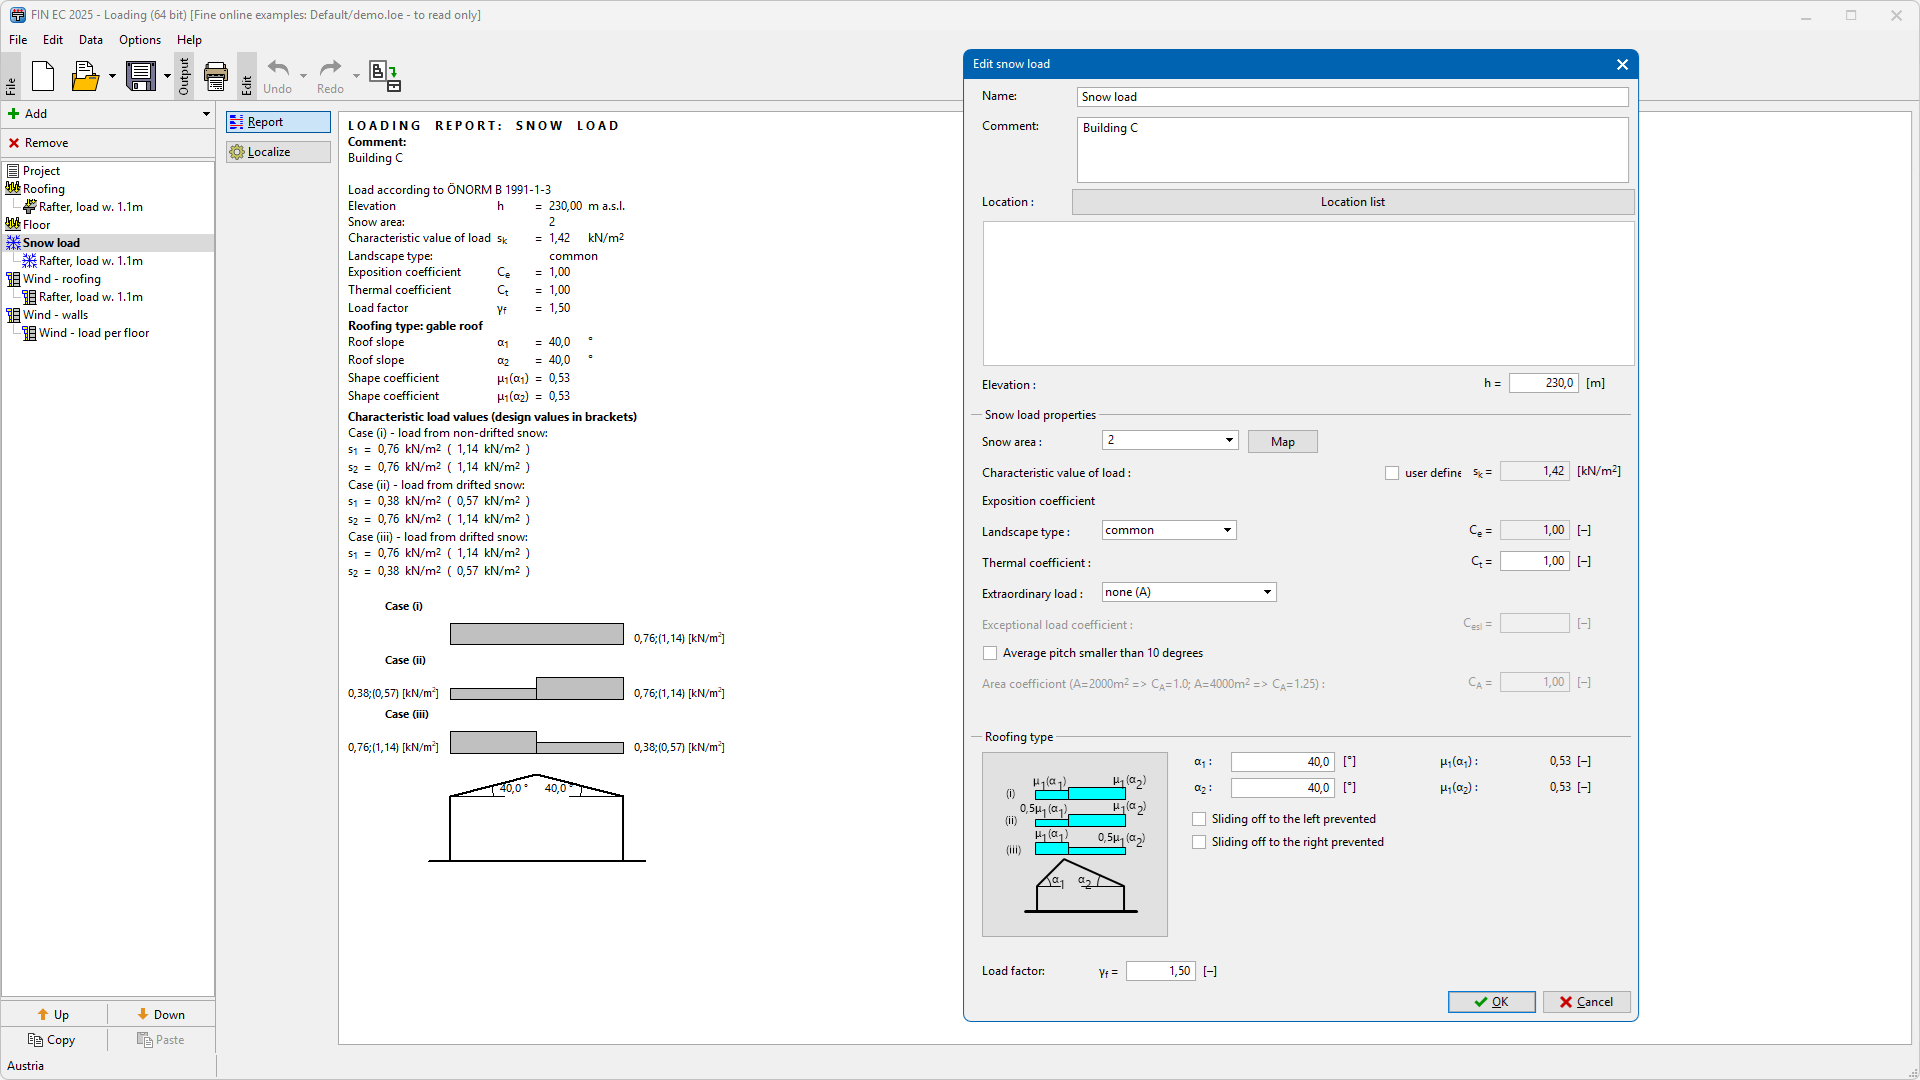Screen dimensions: 1920x1080
Task: Click the New file icon in toolbar
Action: 43,76
